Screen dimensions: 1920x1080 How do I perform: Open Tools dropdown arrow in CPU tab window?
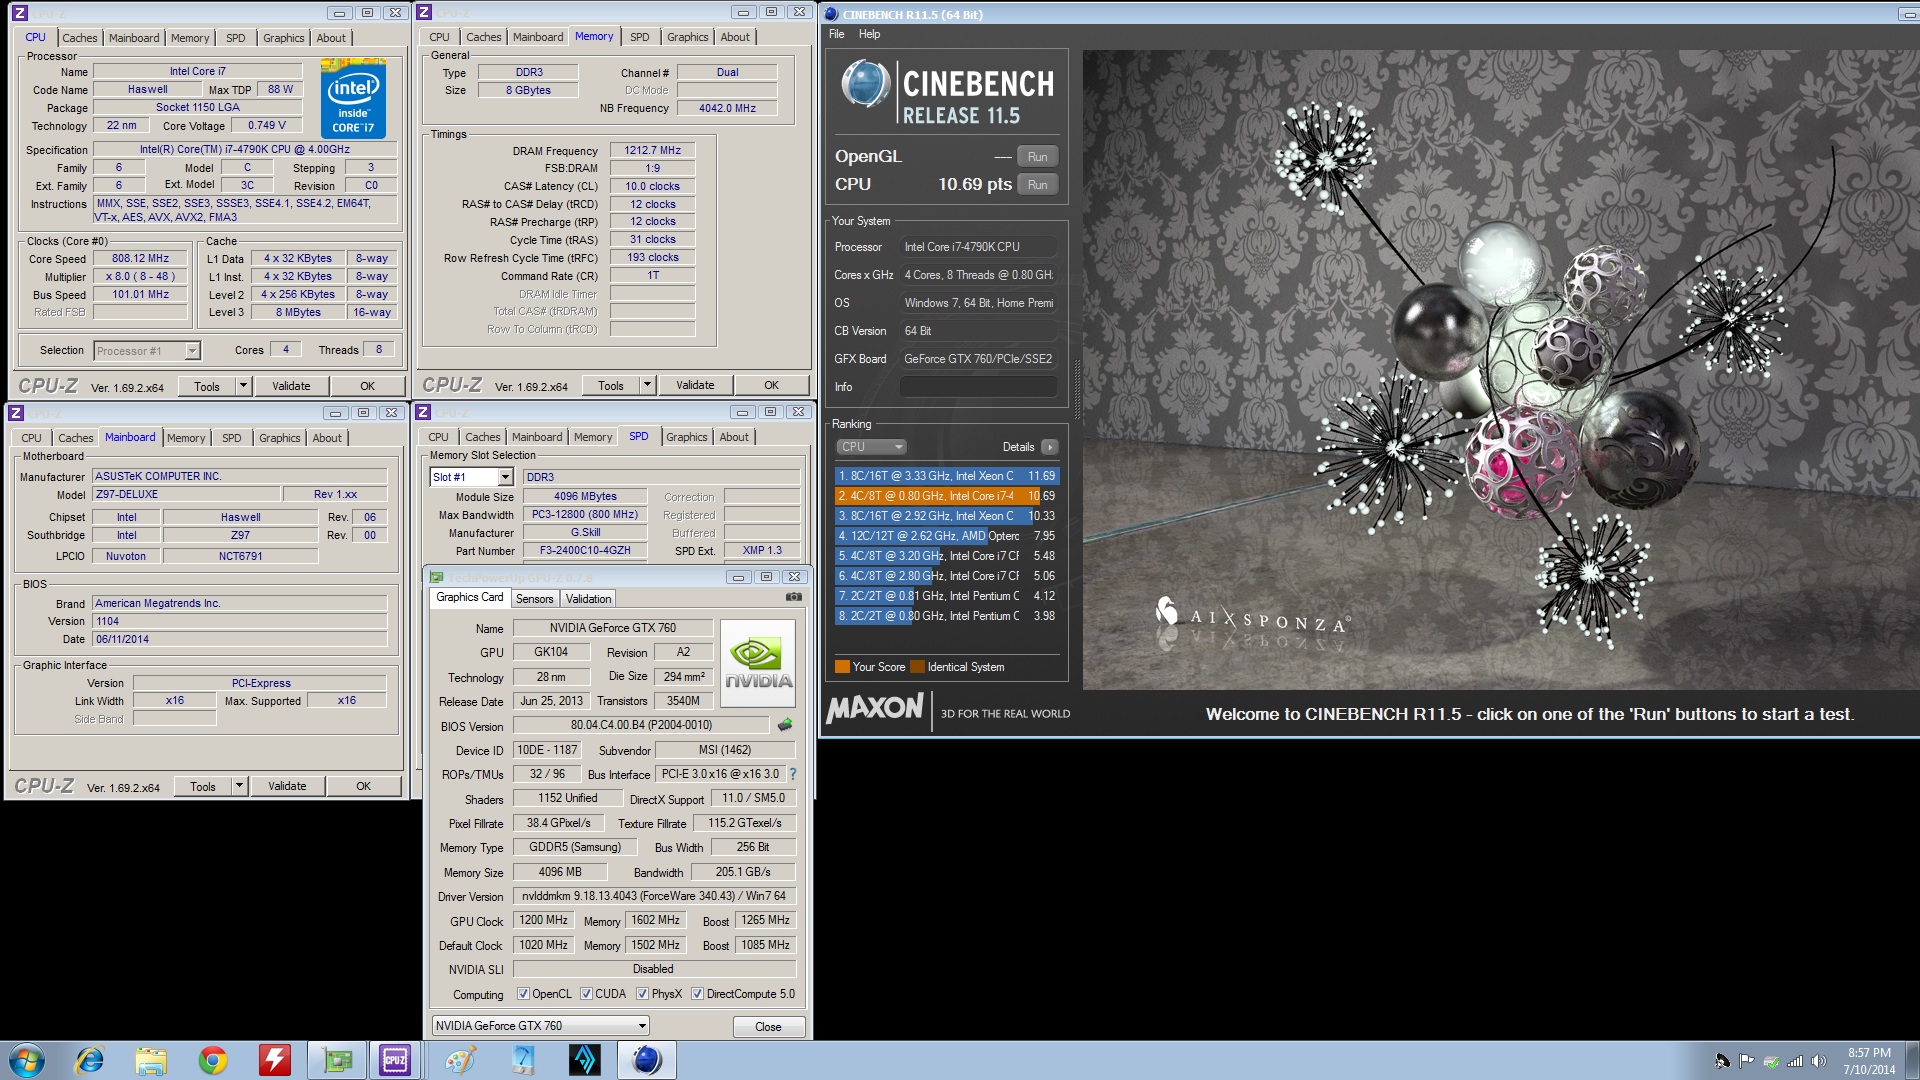click(x=243, y=386)
